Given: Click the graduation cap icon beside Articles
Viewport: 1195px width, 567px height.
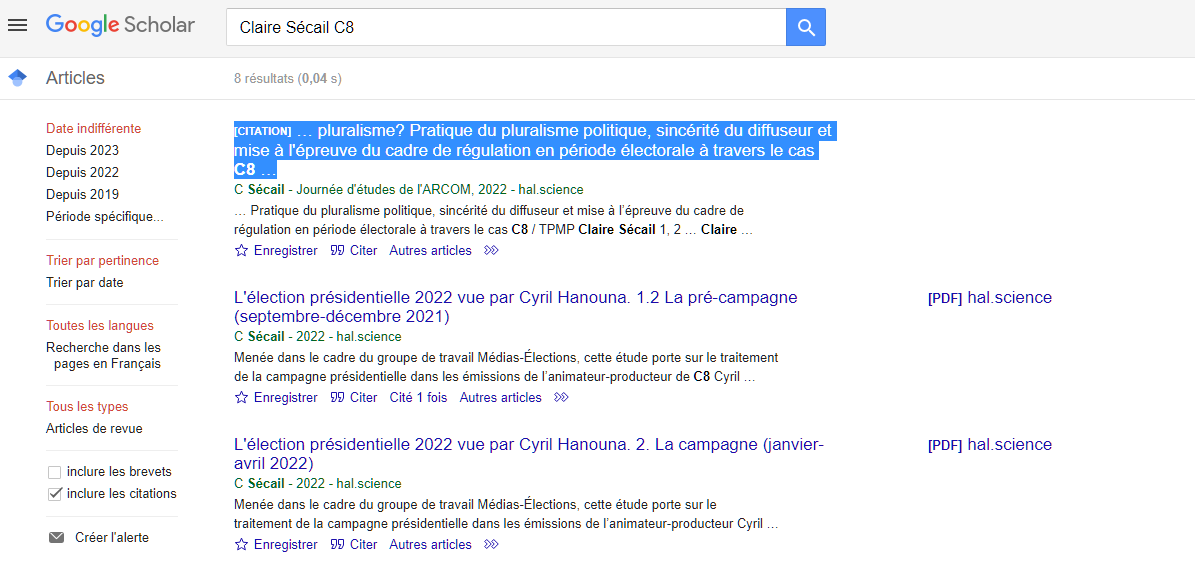Looking at the screenshot, I should click(17, 78).
